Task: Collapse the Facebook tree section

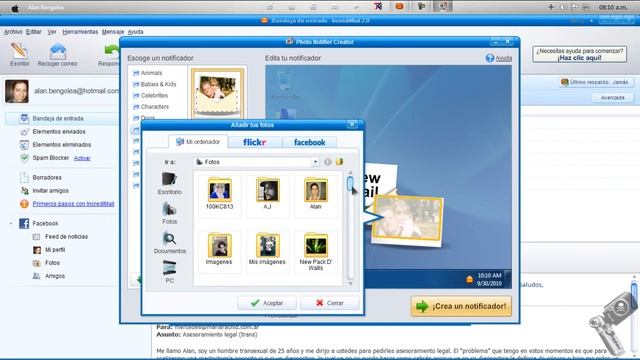Action: (11, 224)
